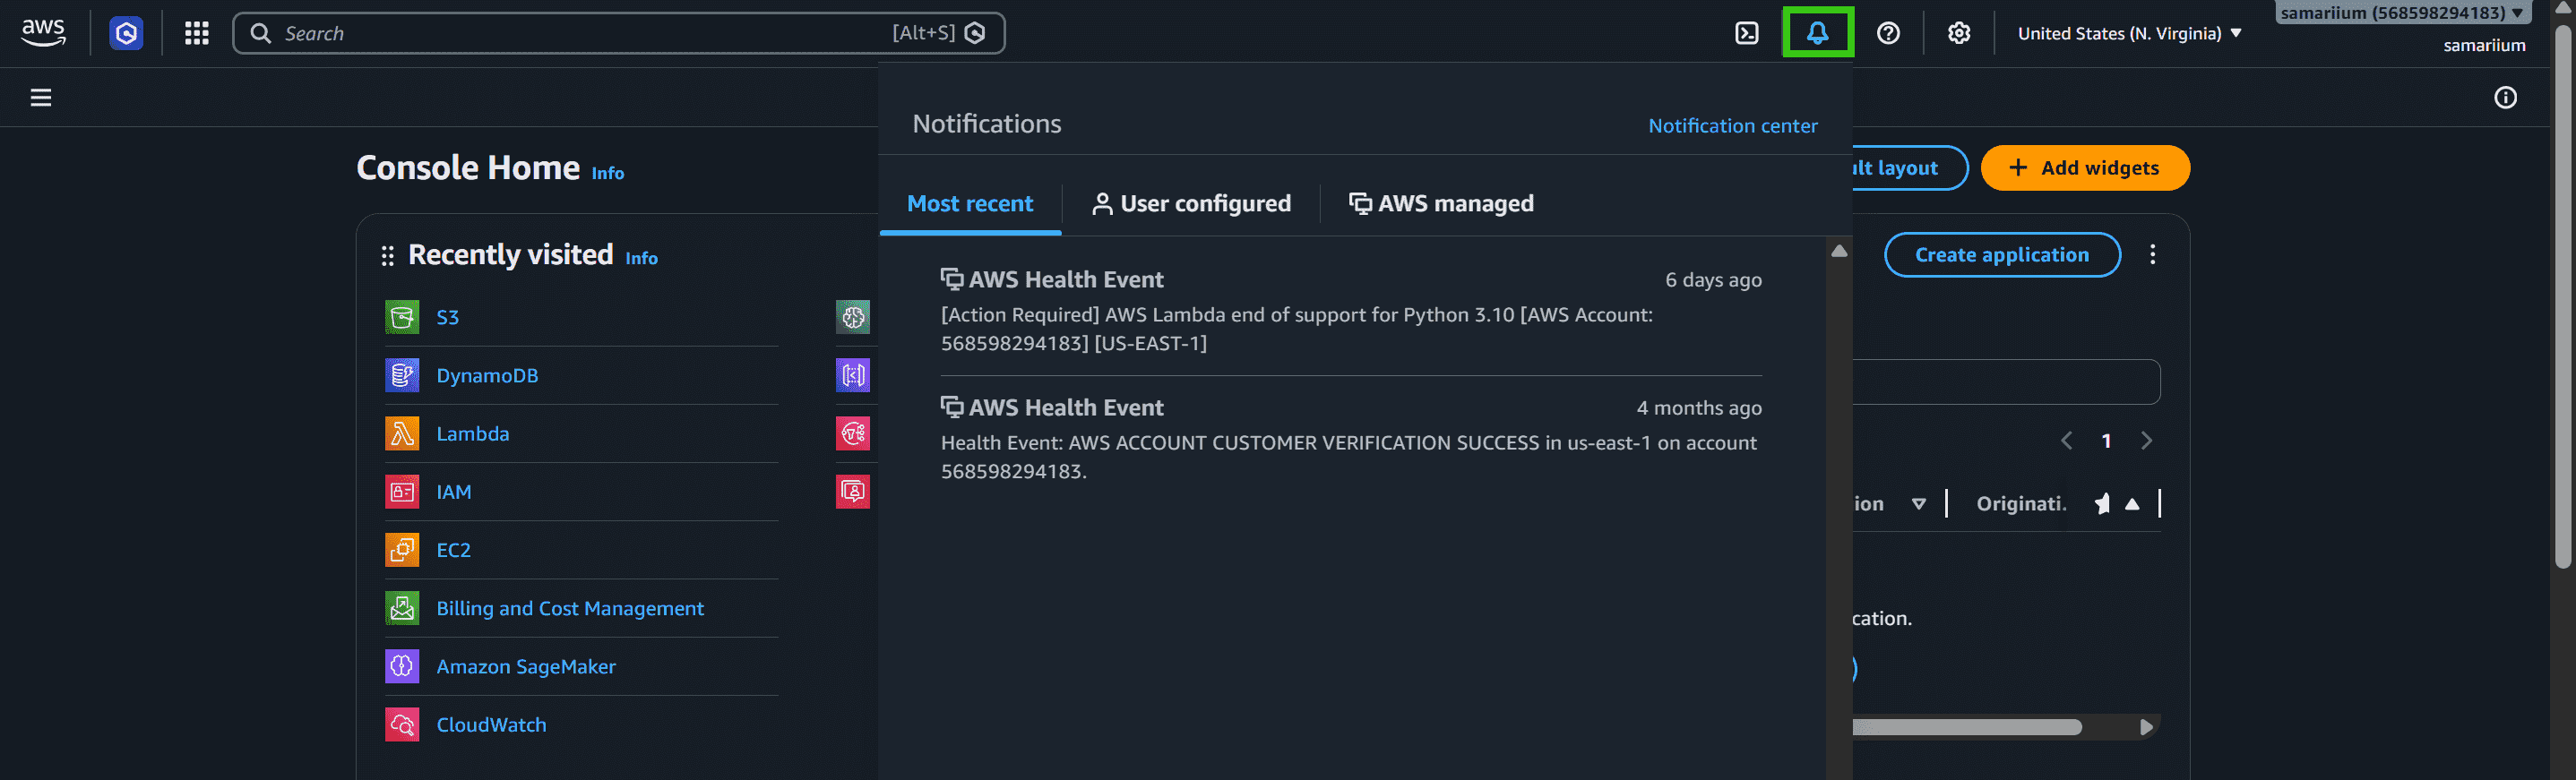The width and height of the screenshot is (2576, 780).
Task: Click the circled info icon below the account name
Action: 2505,97
